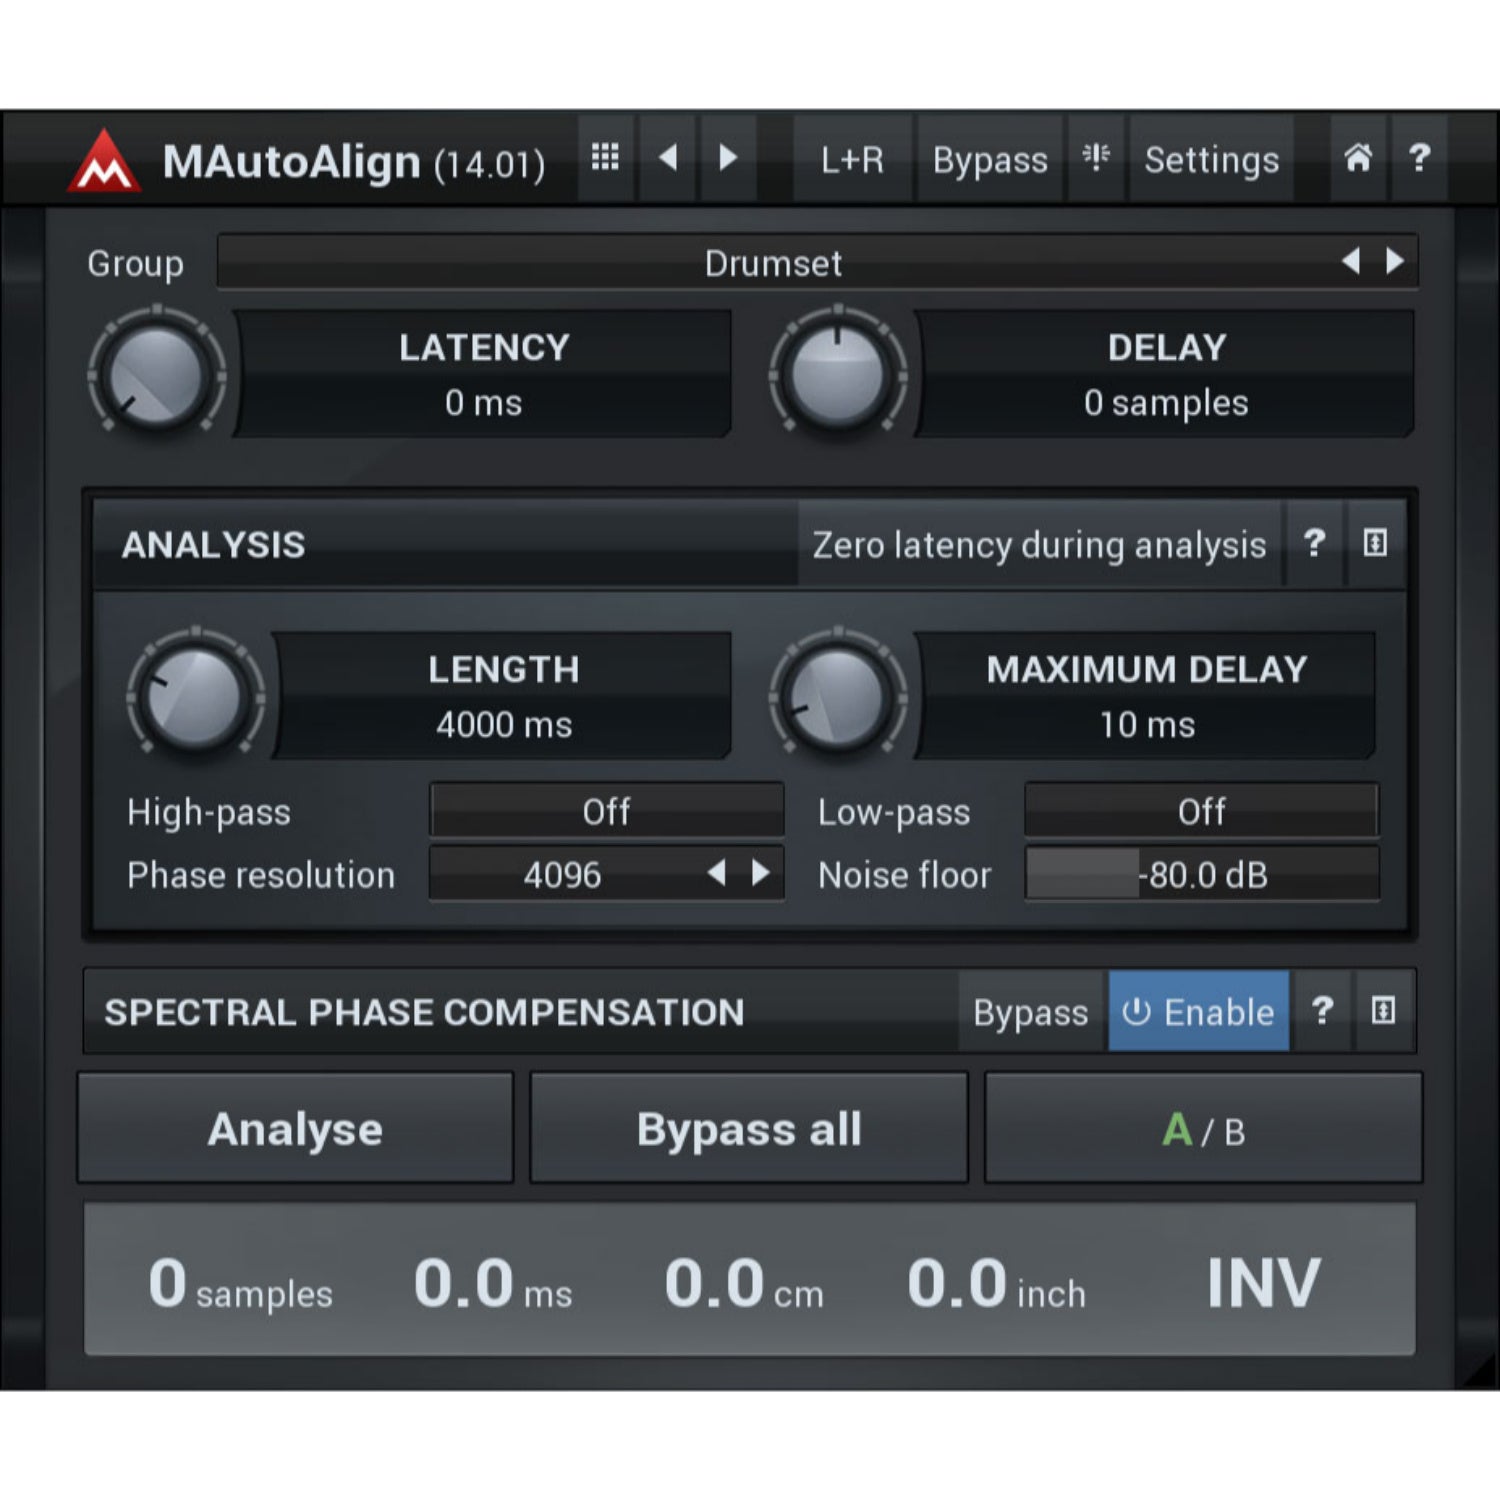This screenshot has height=1500, width=1500.
Task: Select previous group with left arrow
Action: pos(1351,262)
